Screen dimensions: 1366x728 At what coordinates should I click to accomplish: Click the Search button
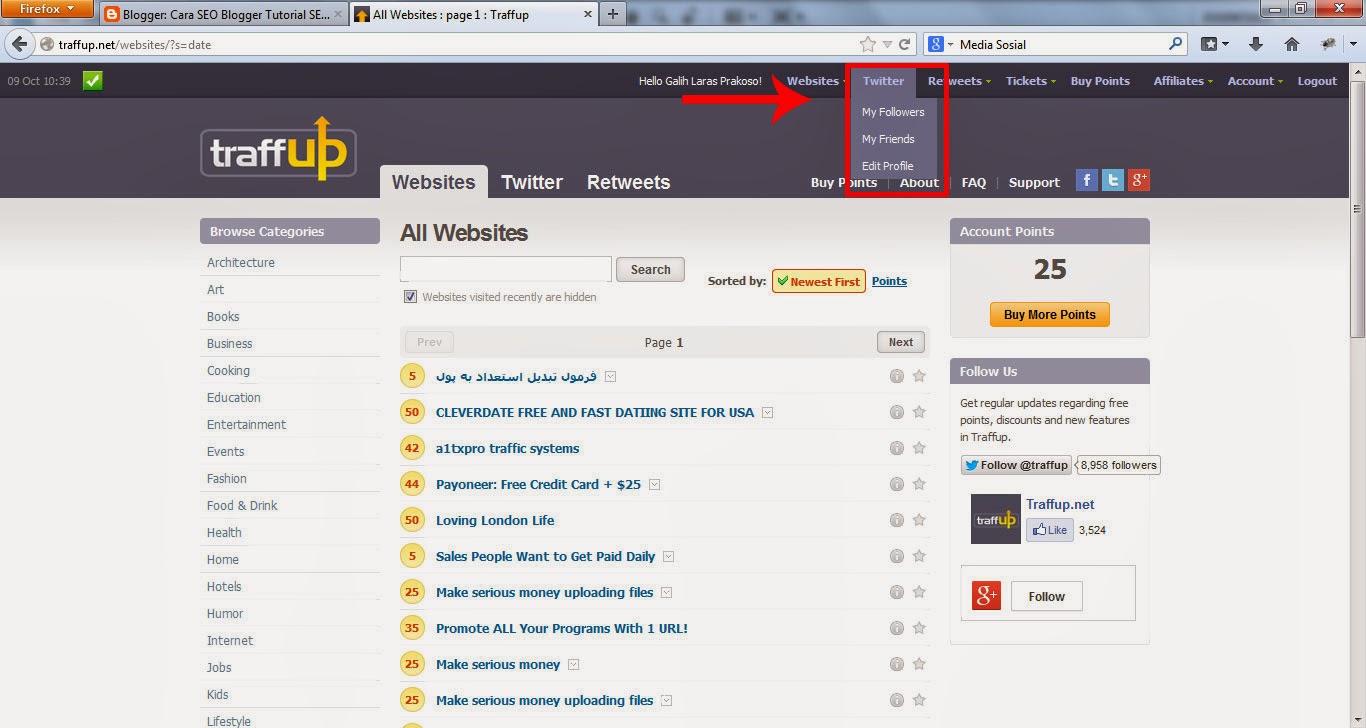[x=650, y=269]
